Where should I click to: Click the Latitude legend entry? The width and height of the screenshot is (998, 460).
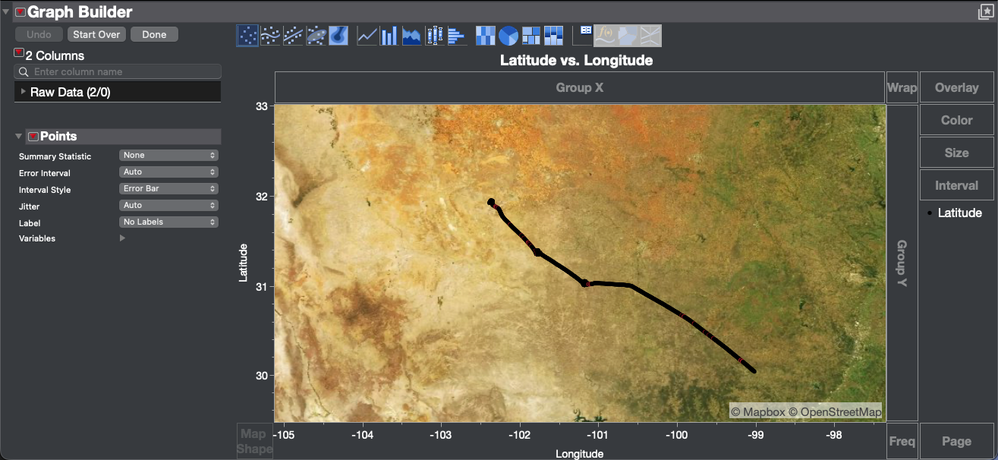pyautogui.click(x=959, y=213)
